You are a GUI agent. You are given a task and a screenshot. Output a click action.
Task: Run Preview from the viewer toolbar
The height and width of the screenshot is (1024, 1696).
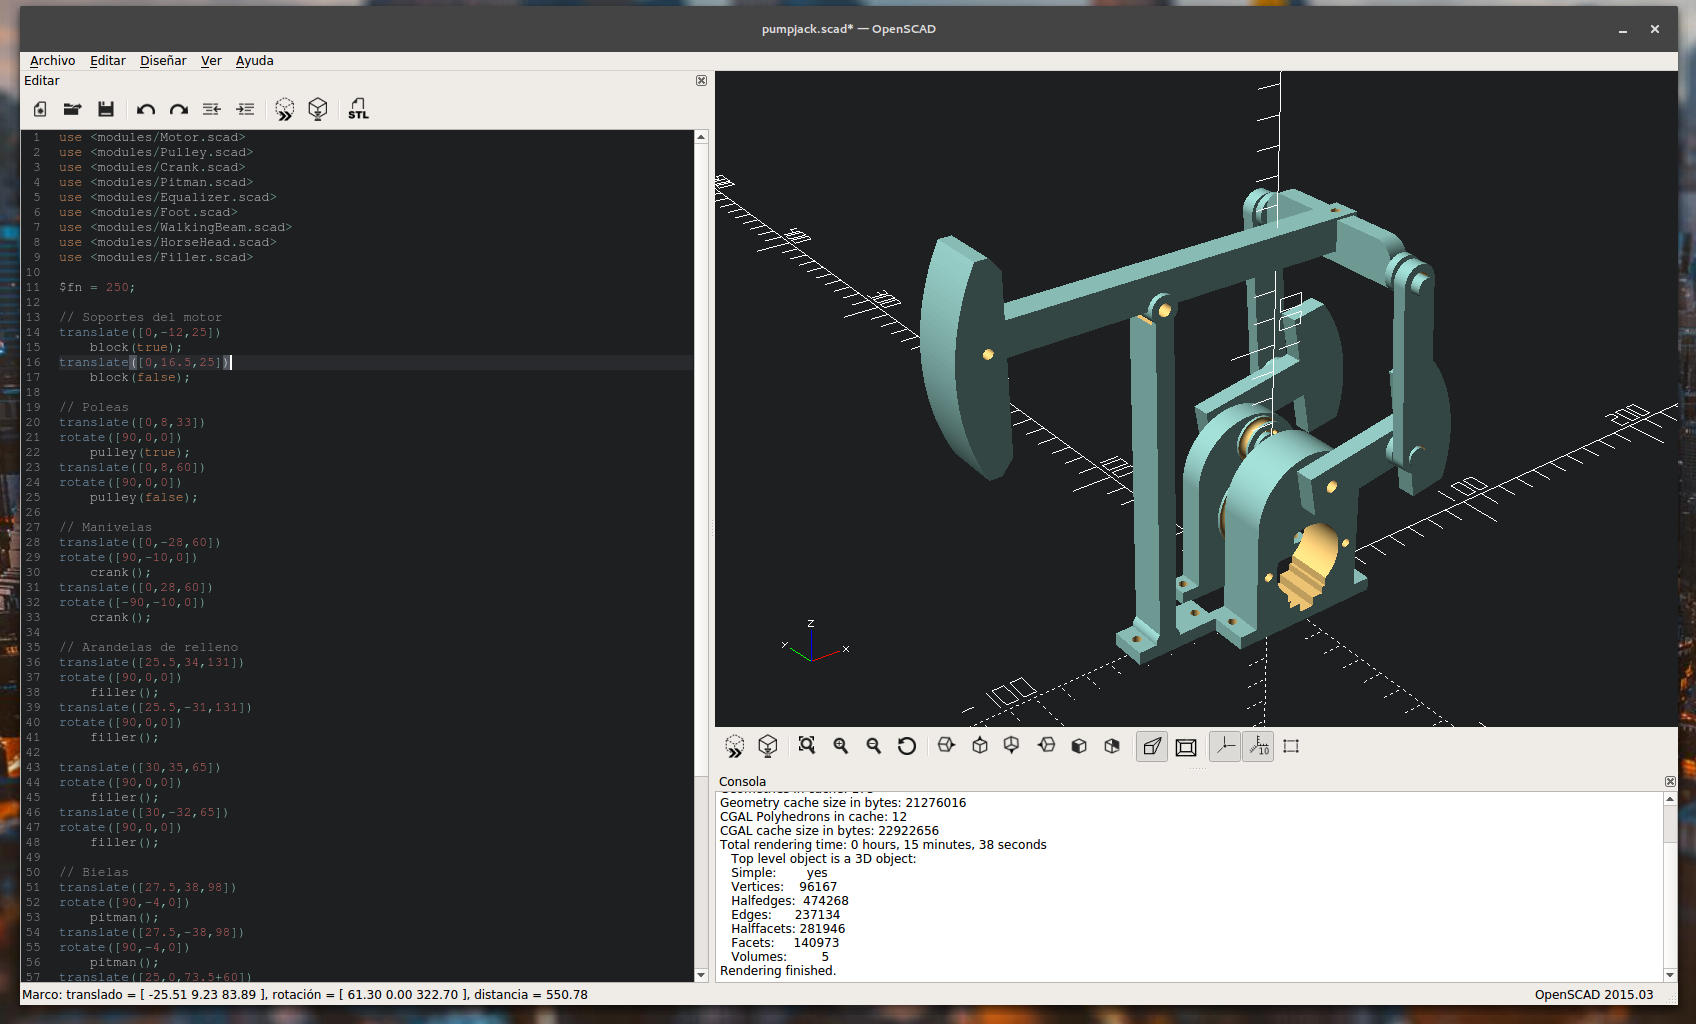735,746
